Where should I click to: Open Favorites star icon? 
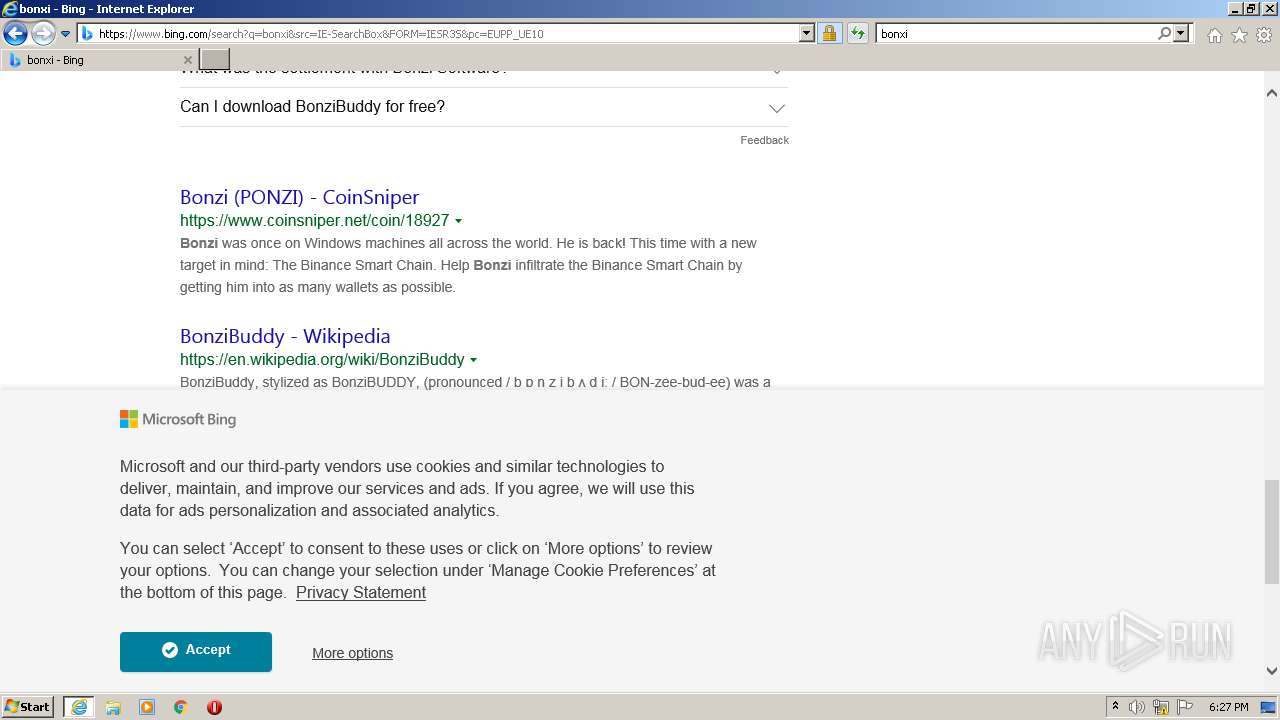click(x=1239, y=35)
